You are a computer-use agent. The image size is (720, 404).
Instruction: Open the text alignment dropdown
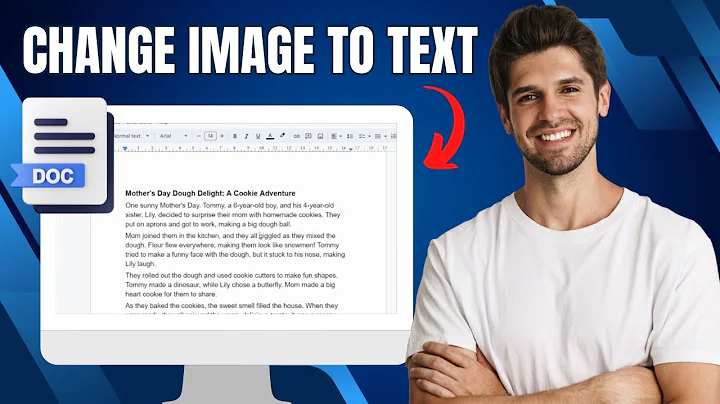336,136
